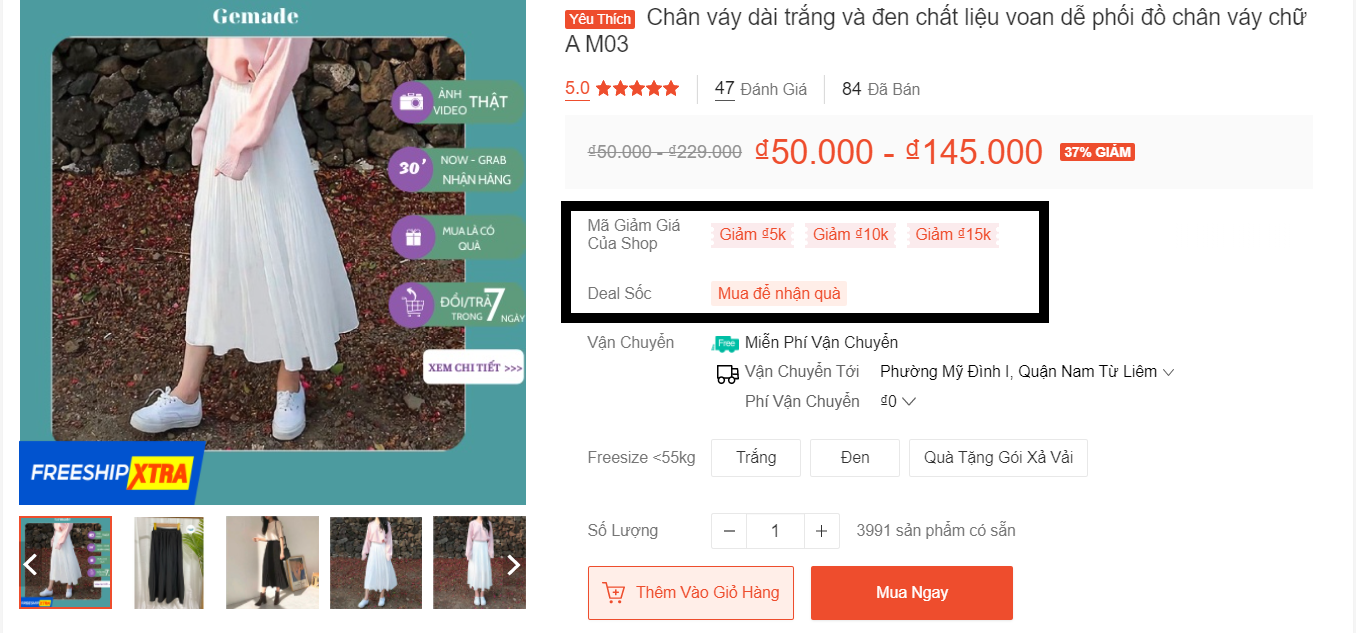Click the quantity input field

click(775, 531)
